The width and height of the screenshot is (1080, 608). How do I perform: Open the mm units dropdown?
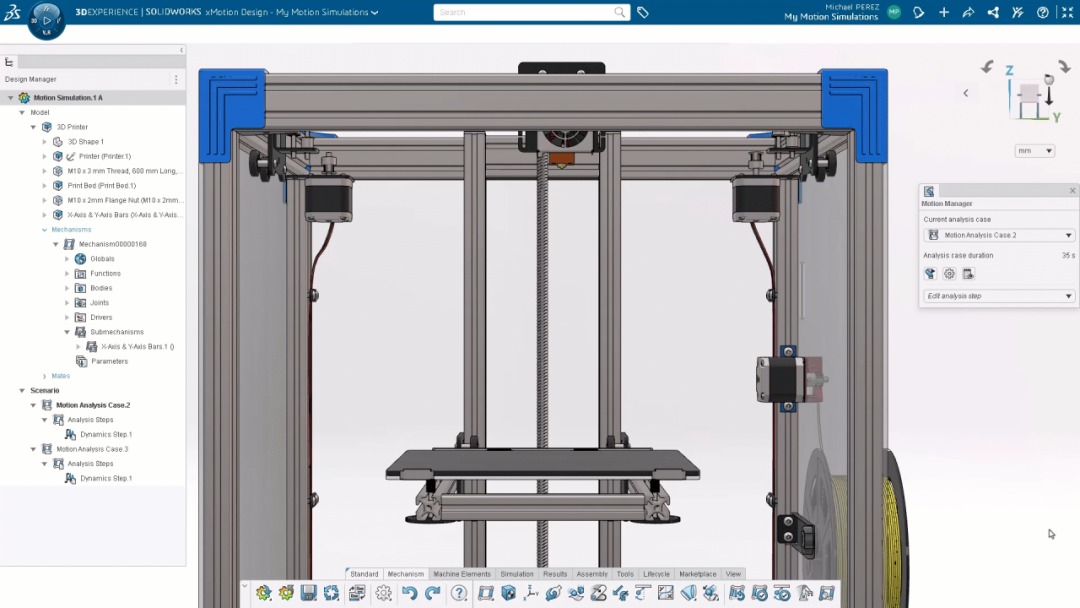pyautogui.click(x=1035, y=151)
